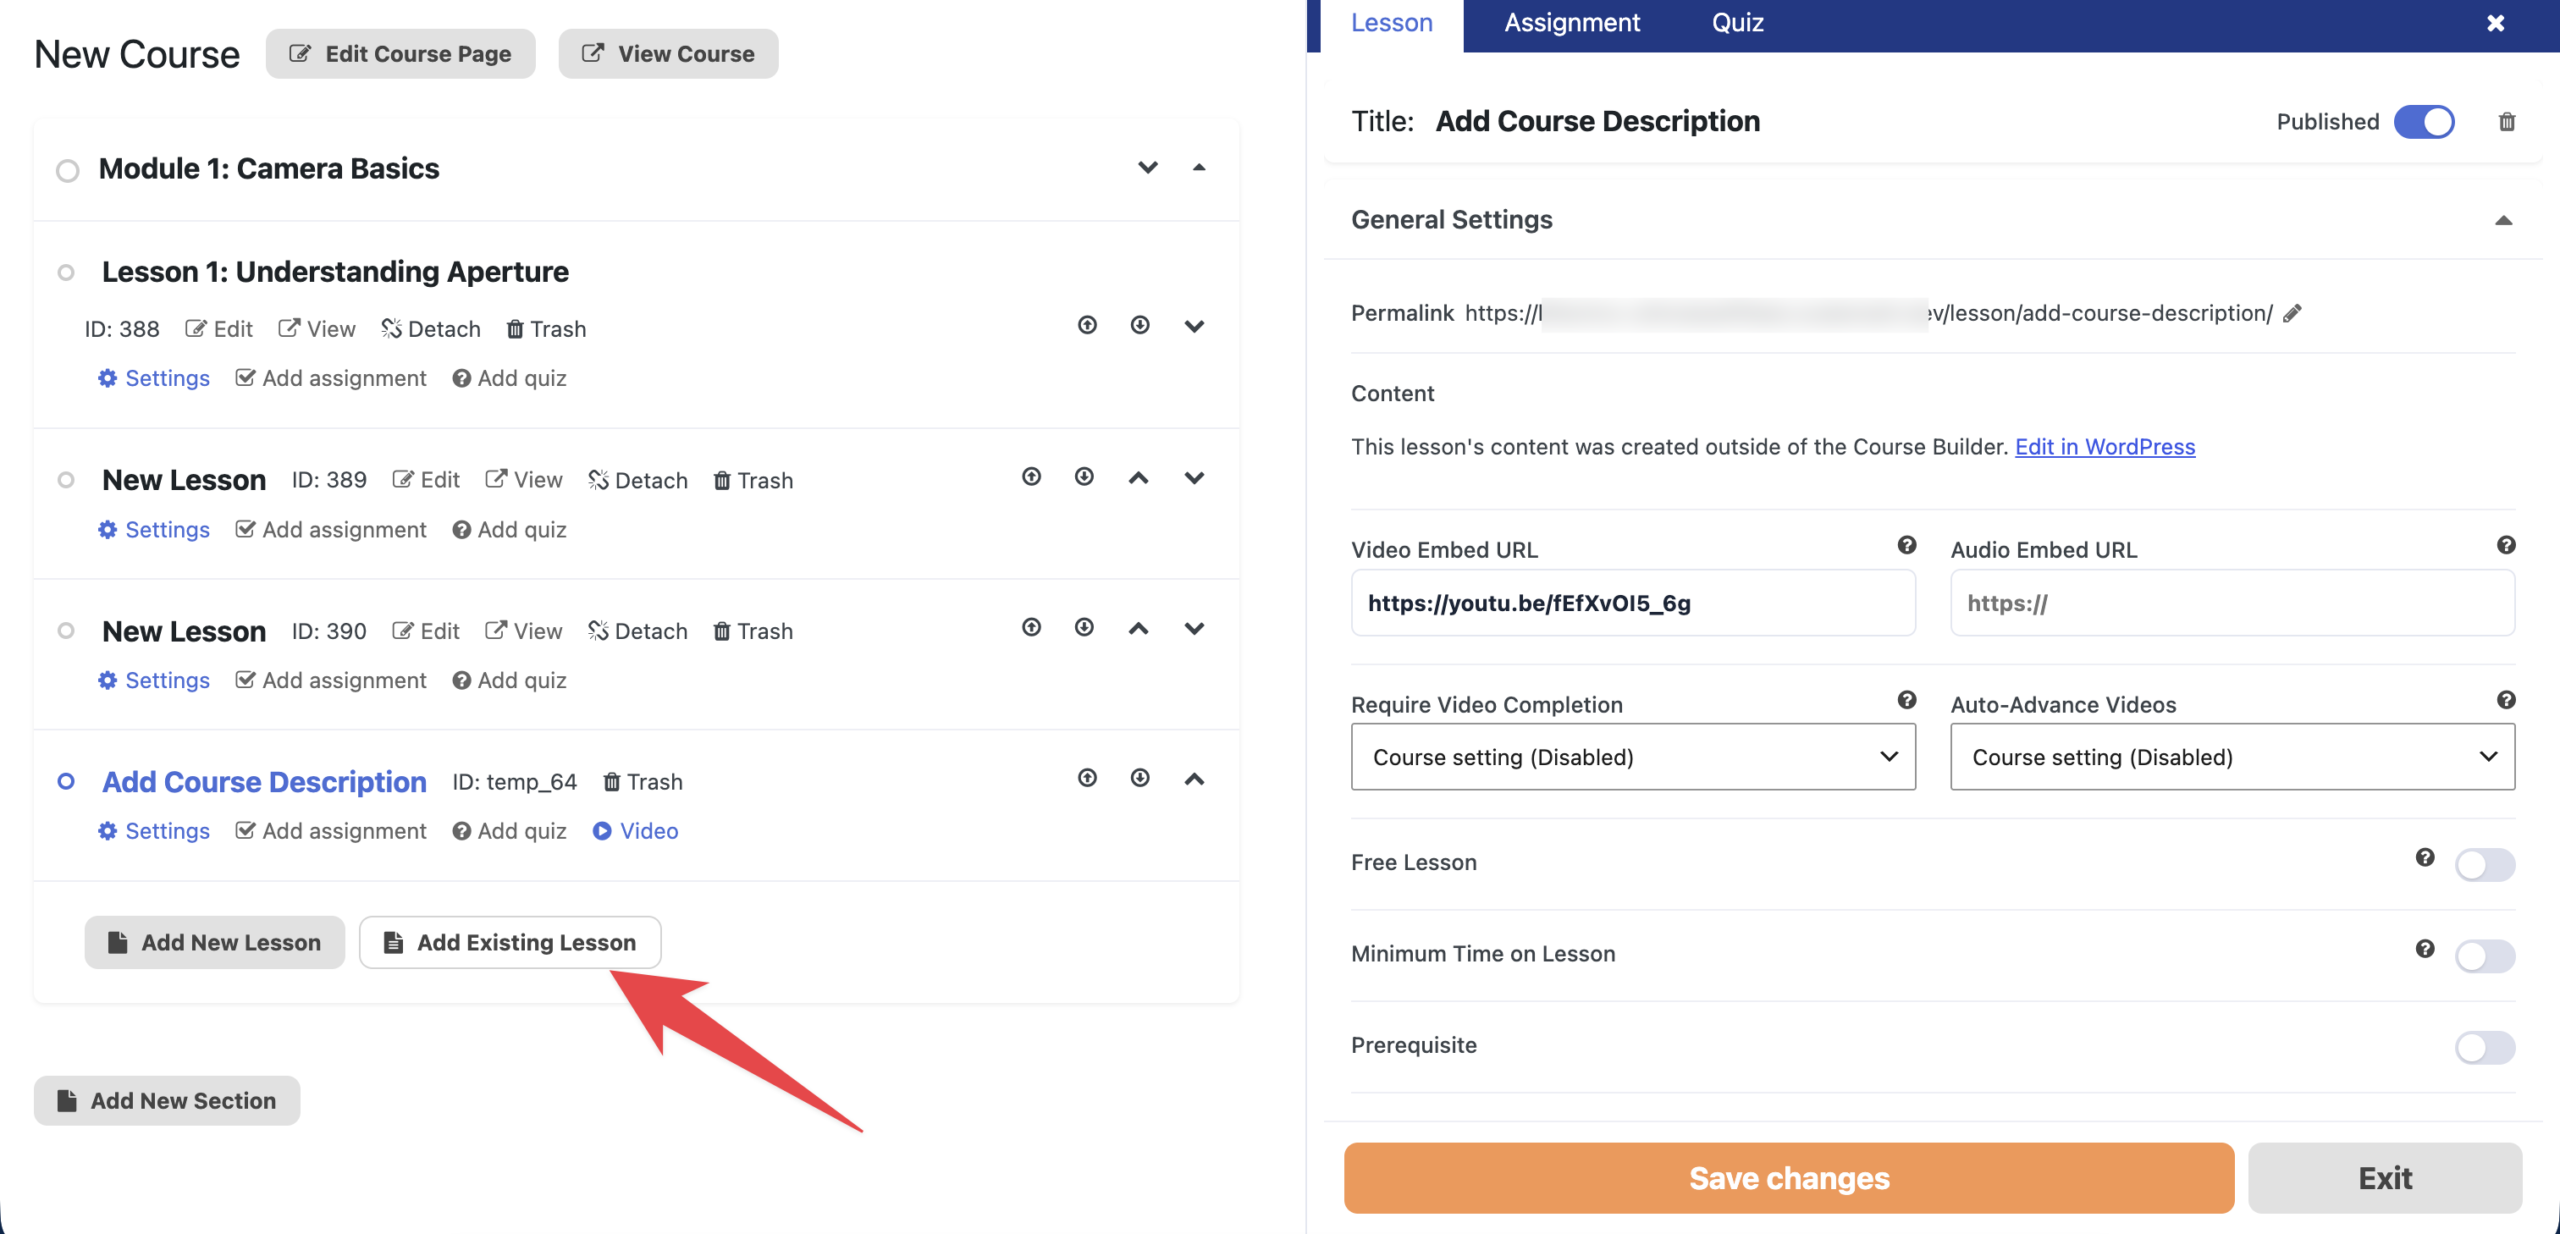Viewport: 2560px width, 1234px height.
Task: Switch to the Lesson tab
Action: point(1392,23)
